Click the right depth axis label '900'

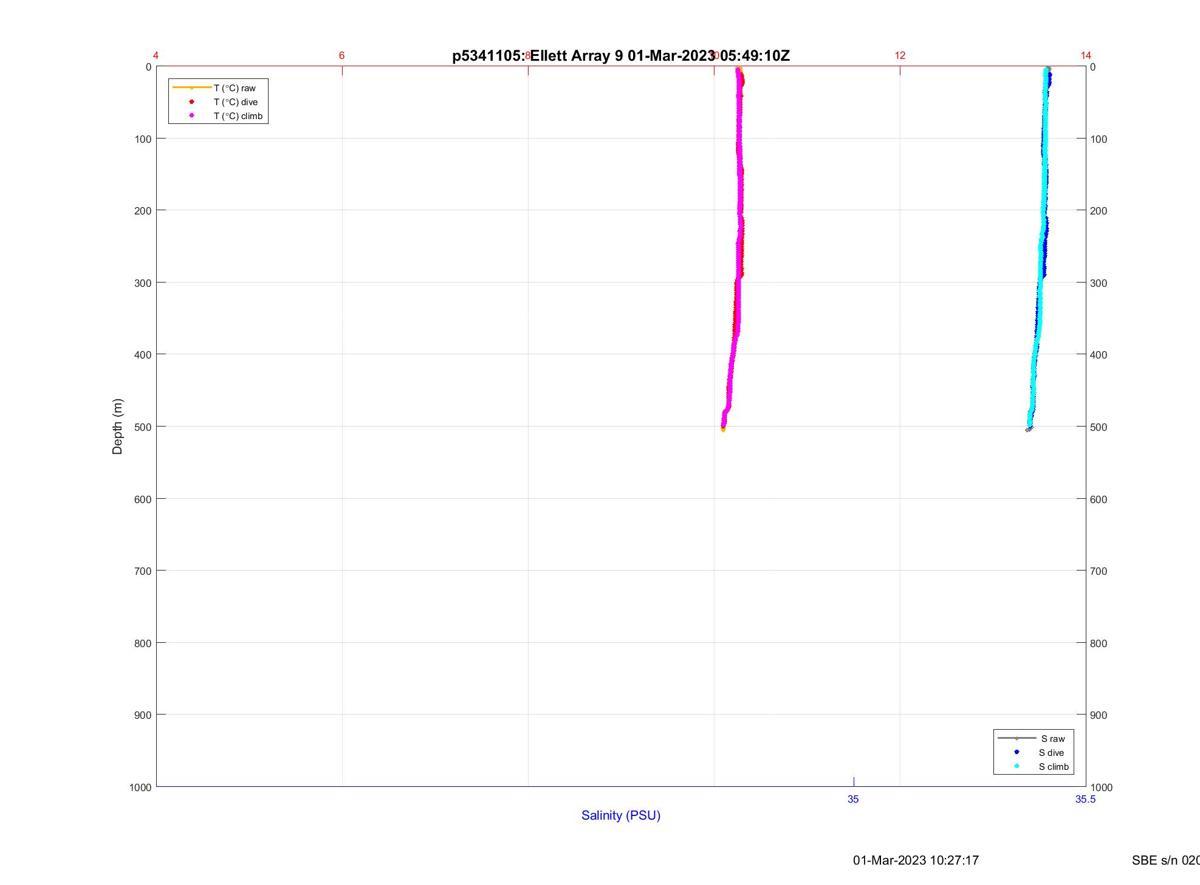1099,715
